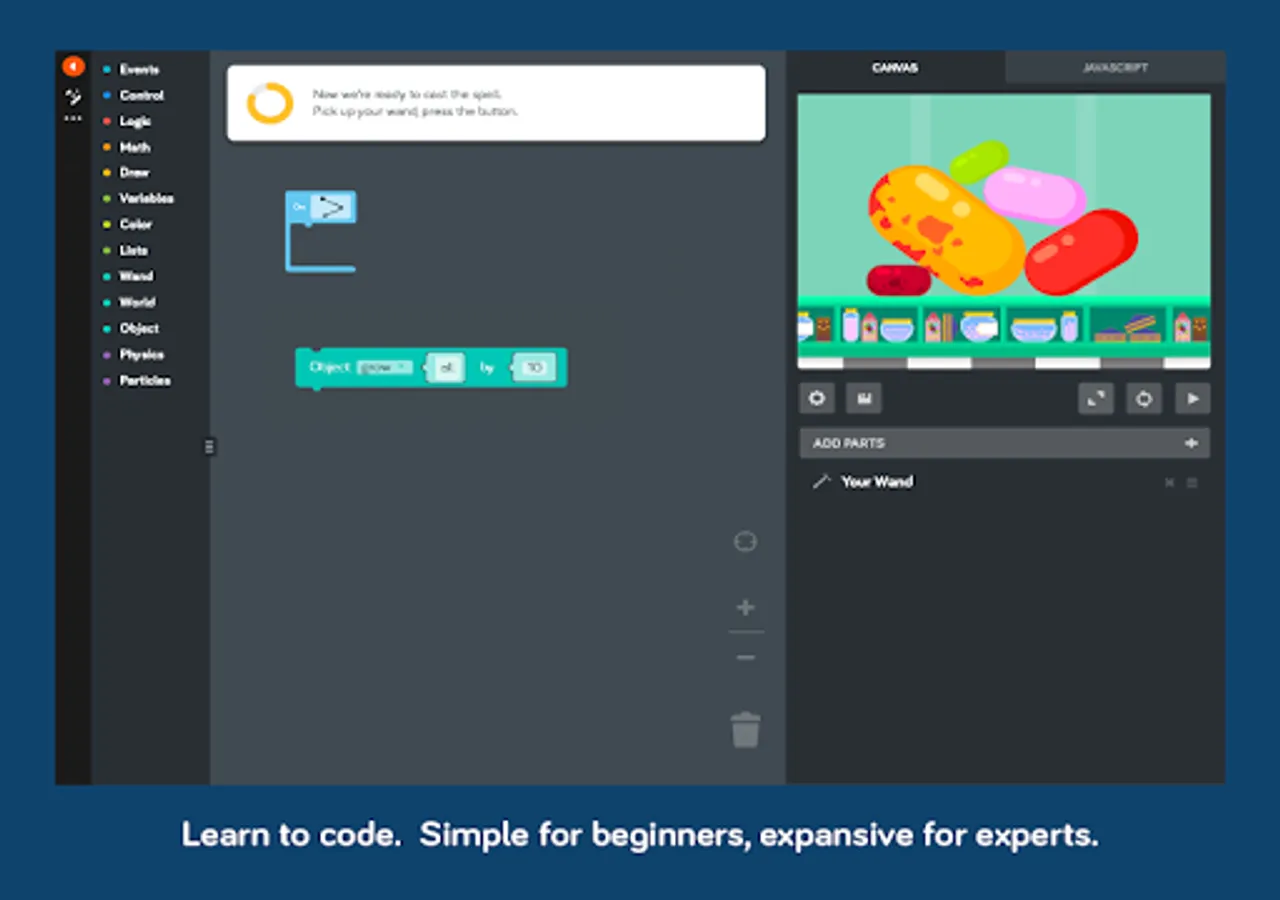The width and height of the screenshot is (1280, 900).
Task: Open the Math block category
Action: pos(135,147)
